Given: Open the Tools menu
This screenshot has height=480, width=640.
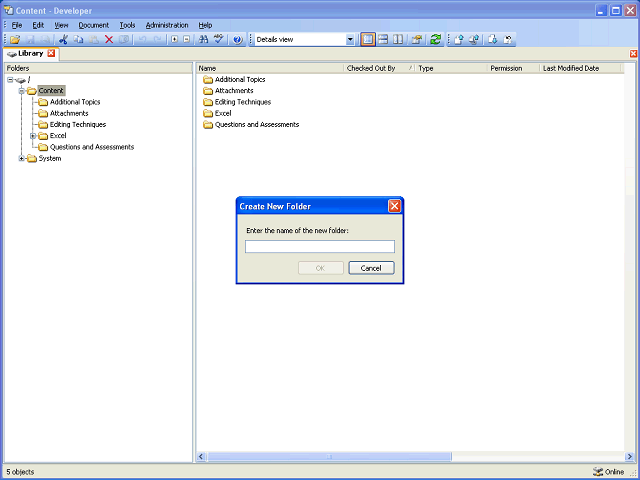Looking at the screenshot, I should click(x=127, y=25).
